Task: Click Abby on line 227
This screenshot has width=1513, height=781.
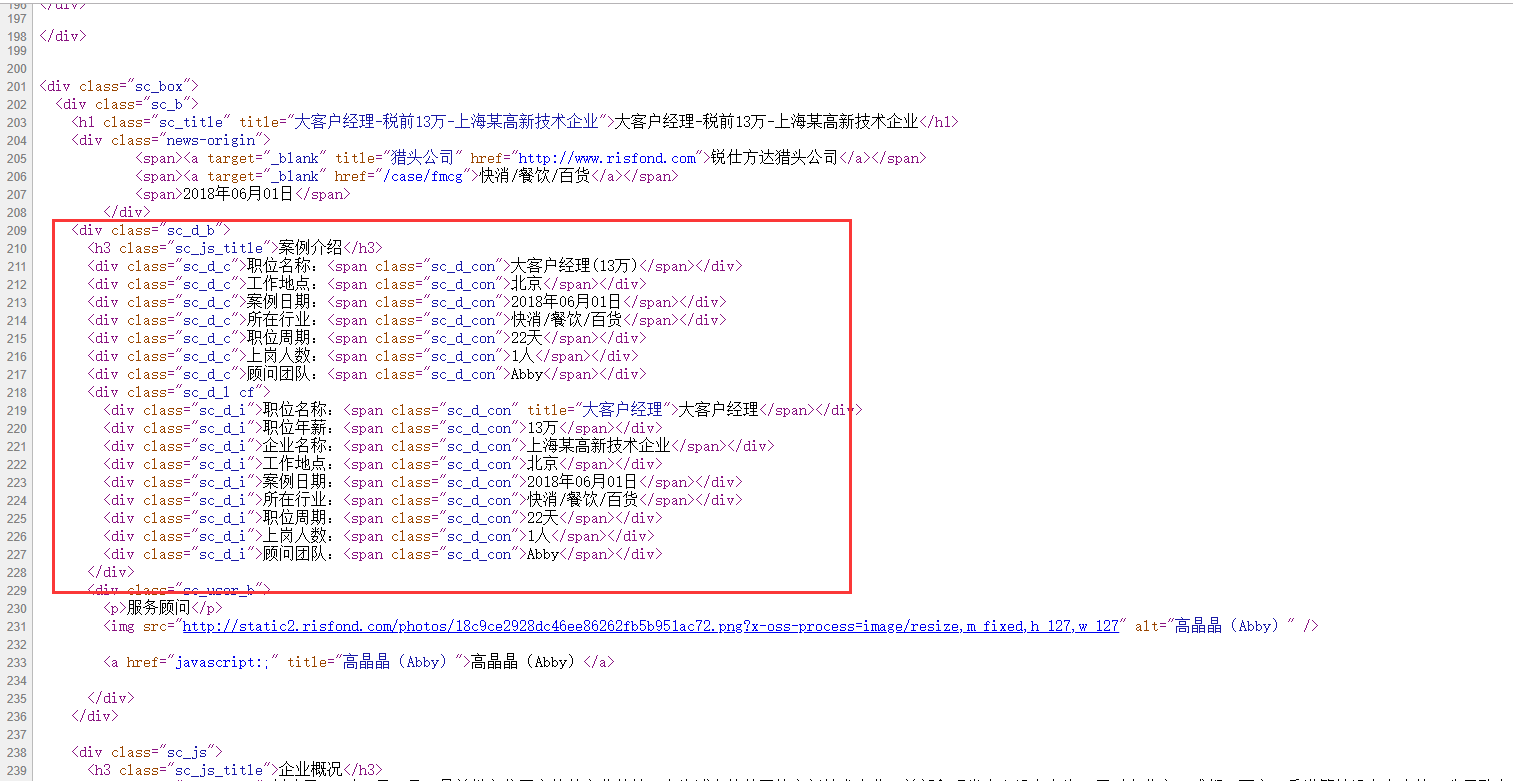Action: click(543, 554)
